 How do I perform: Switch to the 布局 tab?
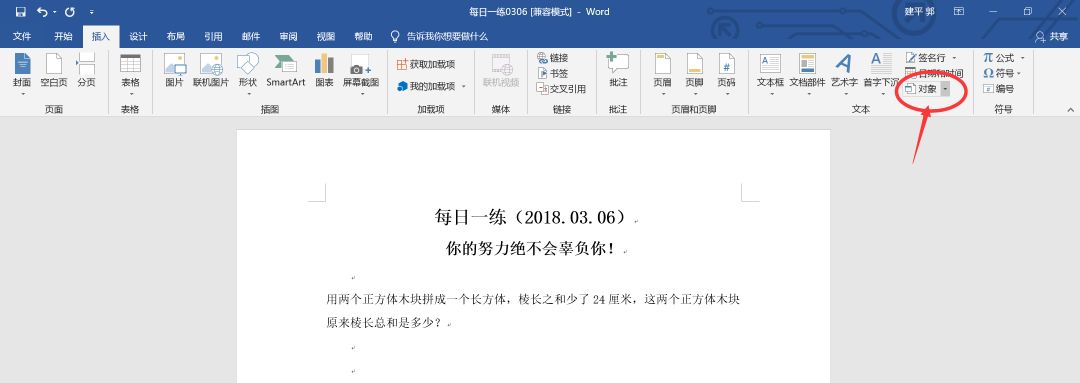coord(176,37)
